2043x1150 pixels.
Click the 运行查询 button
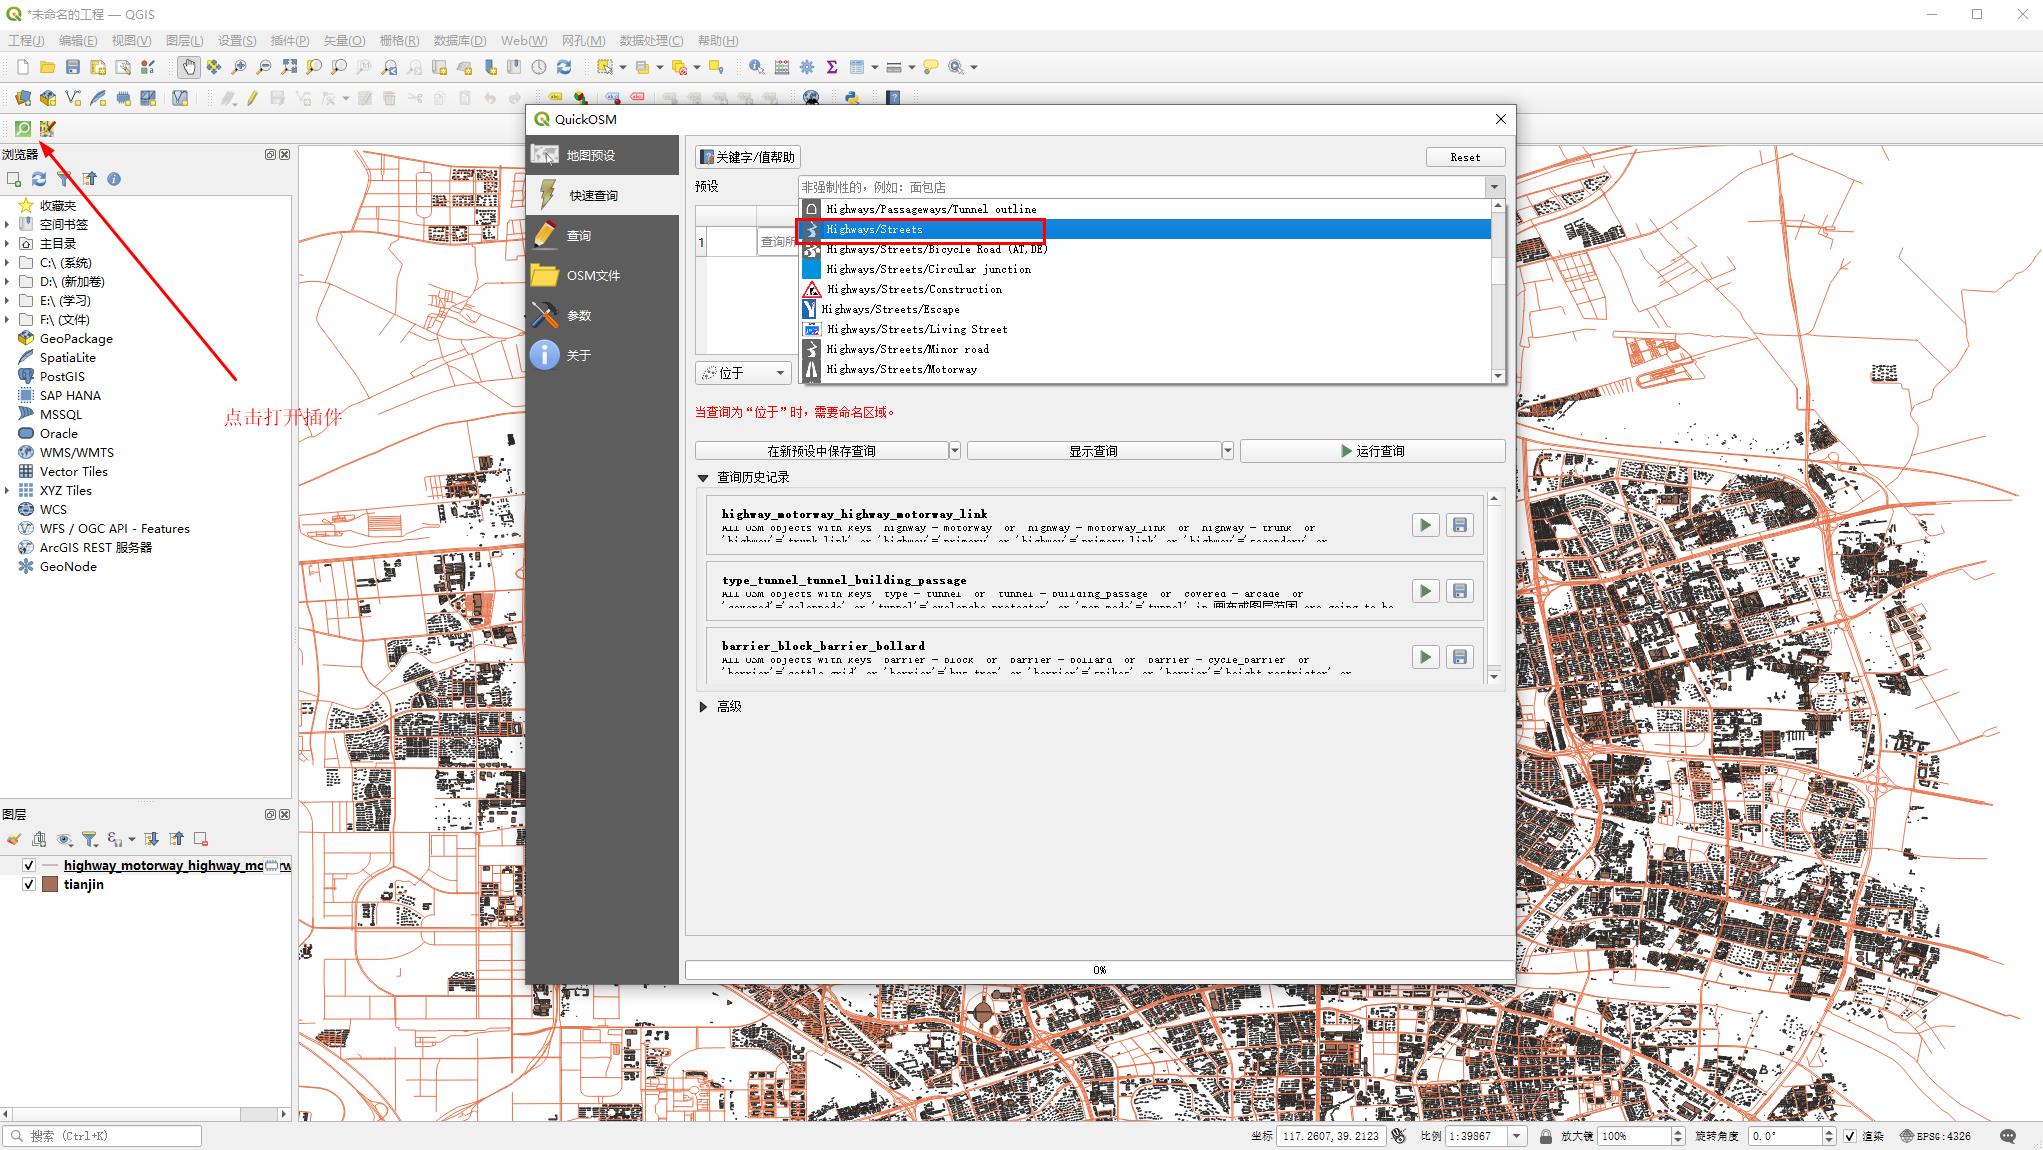pyautogui.click(x=1372, y=451)
